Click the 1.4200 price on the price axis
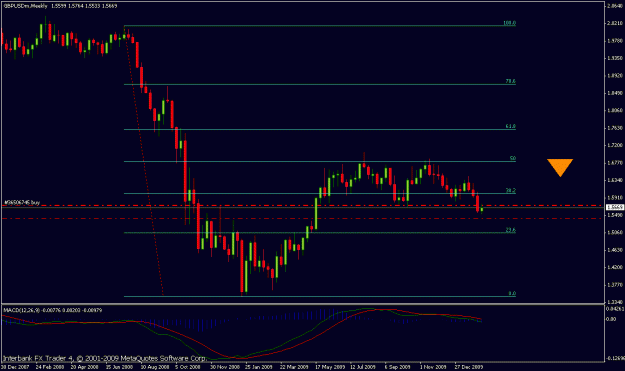This screenshot has height=371, width=625. click(615, 267)
